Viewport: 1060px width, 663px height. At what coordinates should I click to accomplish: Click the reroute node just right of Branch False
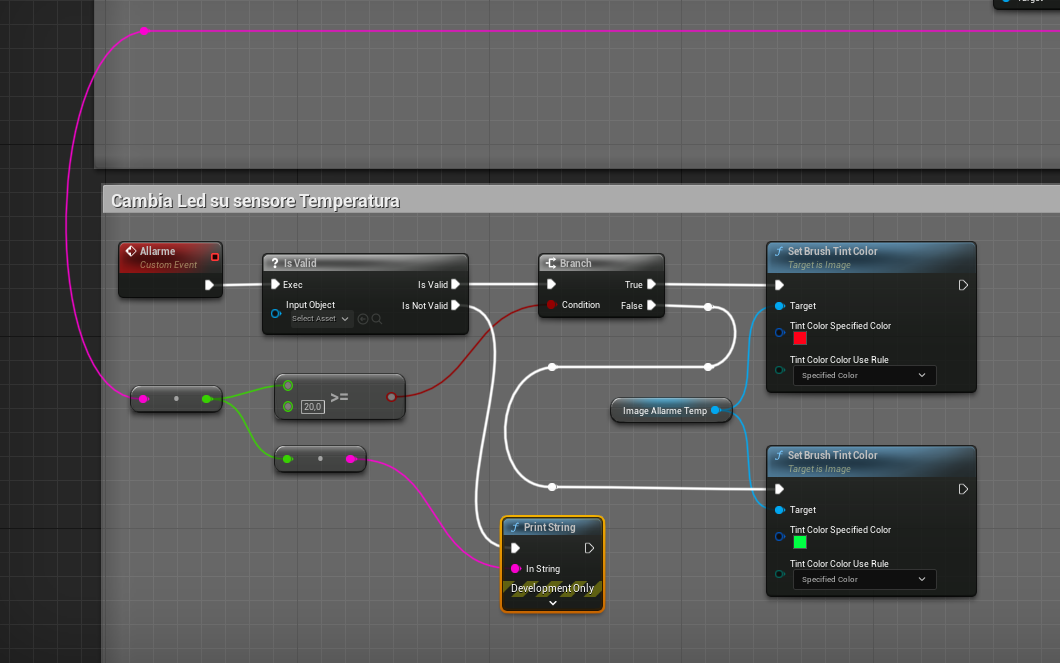pos(708,307)
